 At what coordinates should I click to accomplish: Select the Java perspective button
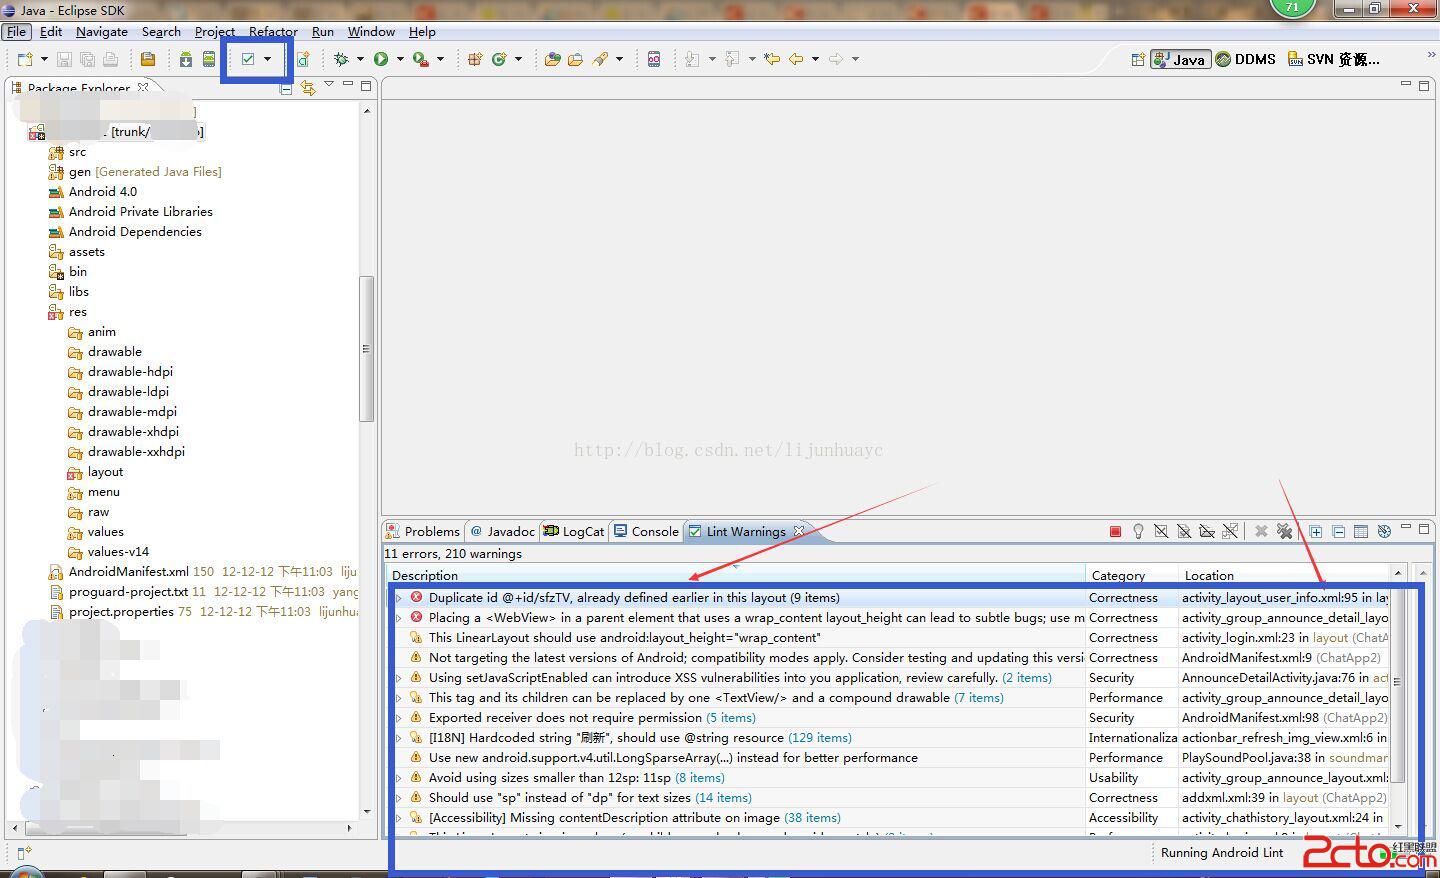coord(1180,59)
